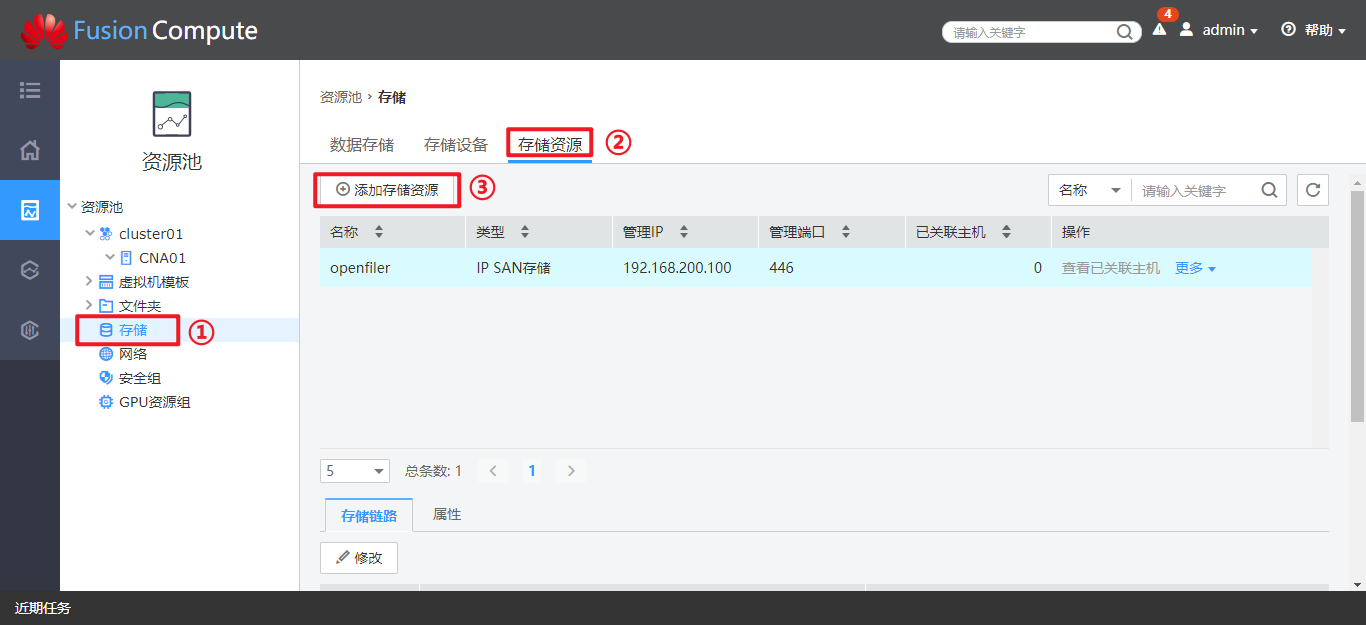Image resolution: width=1366 pixels, height=625 pixels.
Task: Collapse the cluster01 tree node
Action: [90, 233]
